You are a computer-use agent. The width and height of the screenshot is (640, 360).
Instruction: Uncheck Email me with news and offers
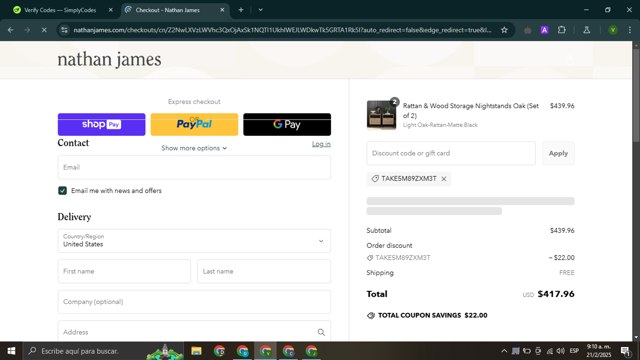[62, 191]
